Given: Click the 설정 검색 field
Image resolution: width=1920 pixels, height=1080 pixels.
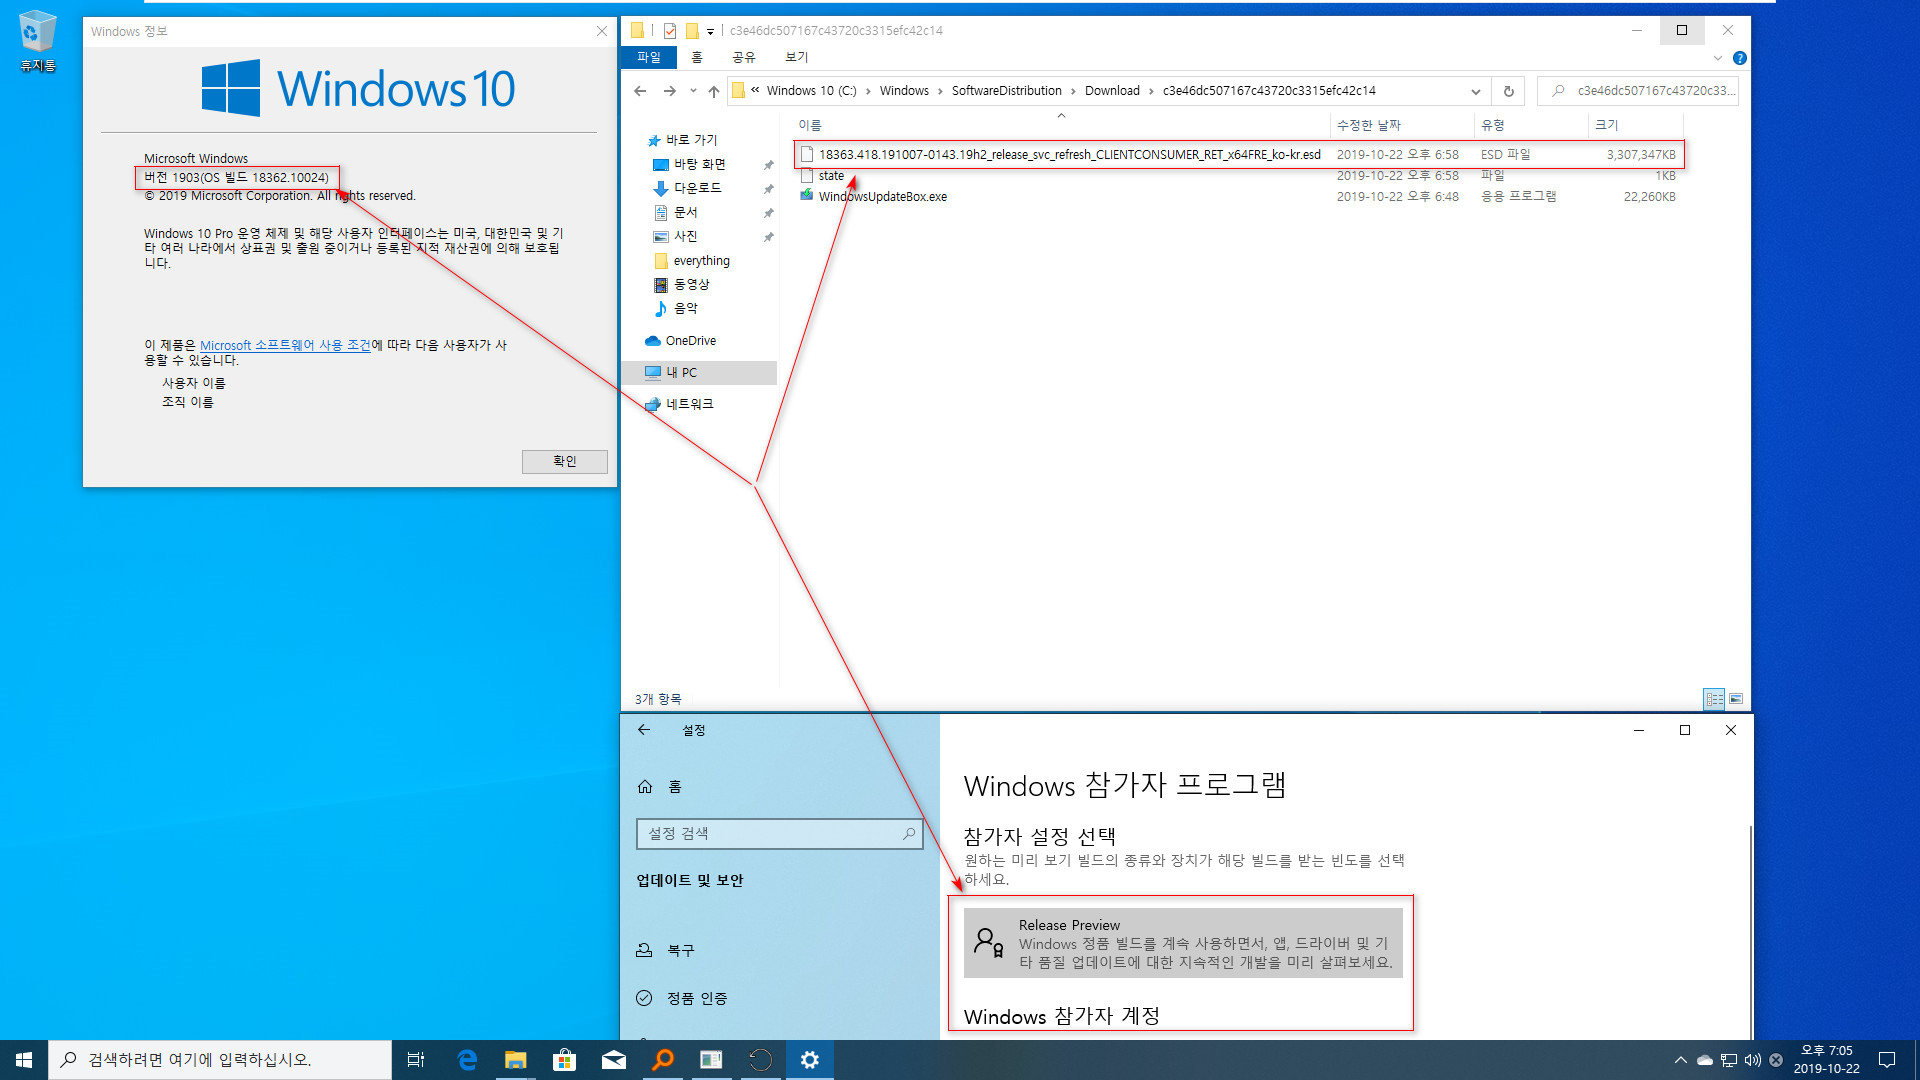Looking at the screenshot, I should click(779, 834).
